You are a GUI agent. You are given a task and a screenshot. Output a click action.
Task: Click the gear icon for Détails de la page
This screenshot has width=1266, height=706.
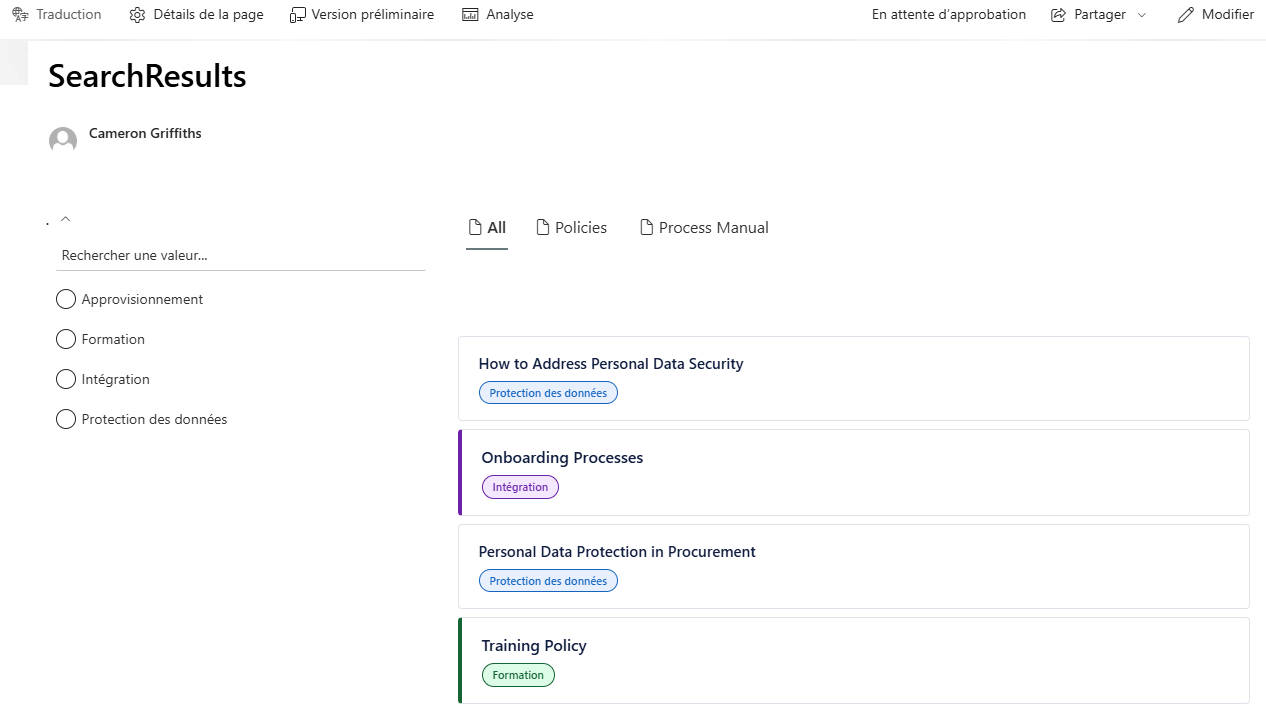(138, 15)
